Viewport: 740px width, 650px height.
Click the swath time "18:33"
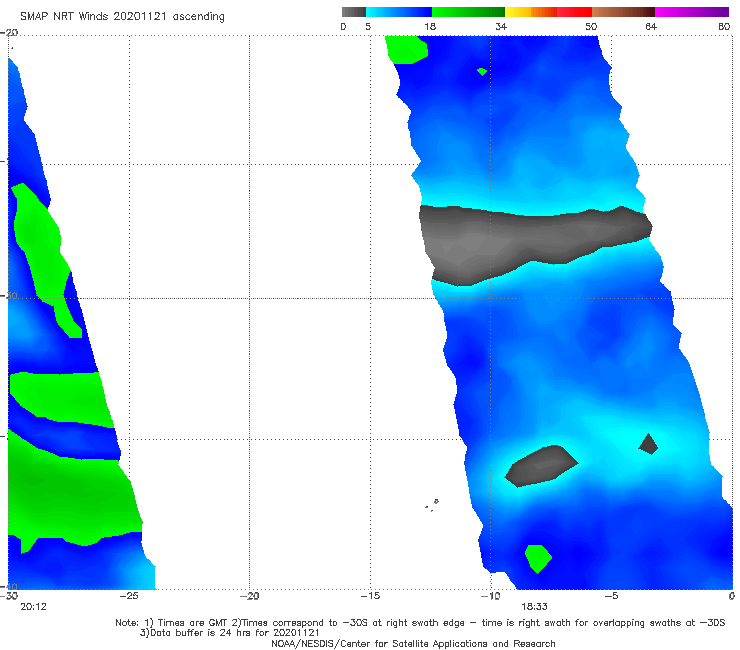point(534,607)
